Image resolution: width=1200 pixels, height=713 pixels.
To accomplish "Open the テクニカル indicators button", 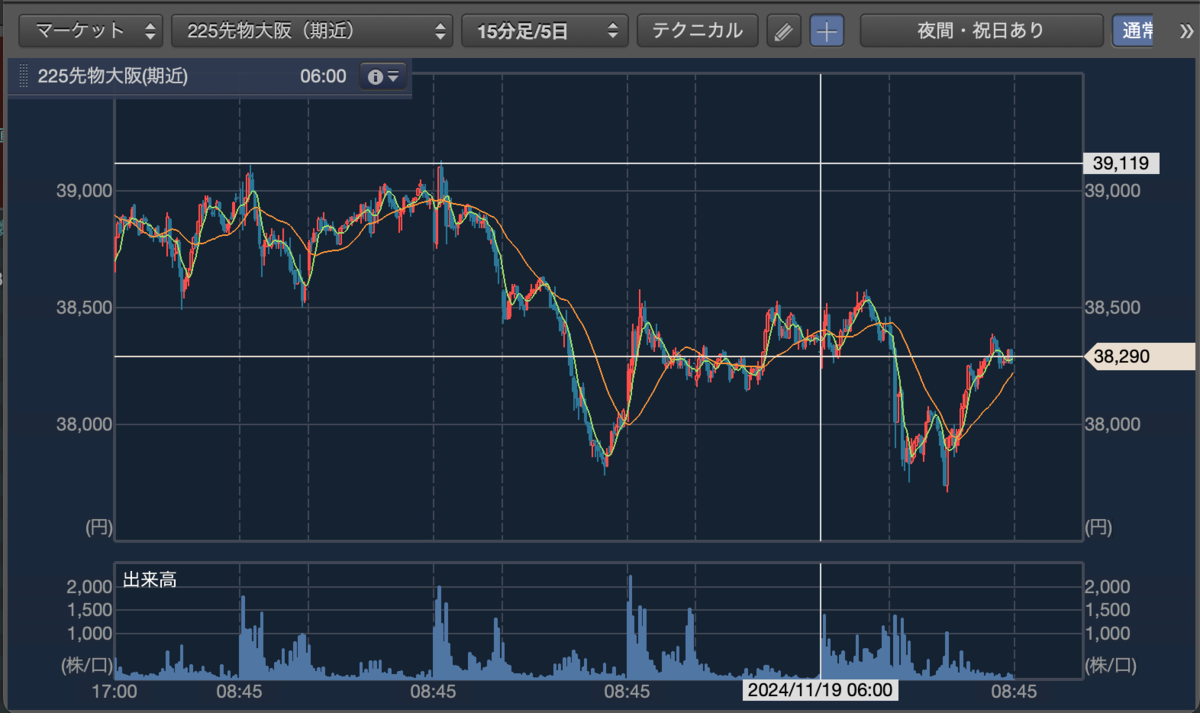I will click(697, 31).
